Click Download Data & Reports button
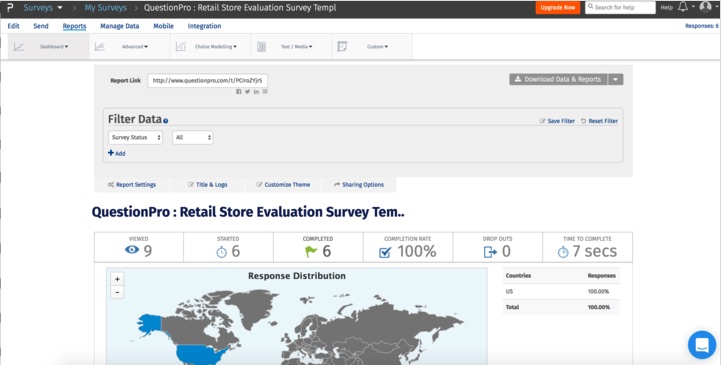The width and height of the screenshot is (721, 365). [558, 80]
